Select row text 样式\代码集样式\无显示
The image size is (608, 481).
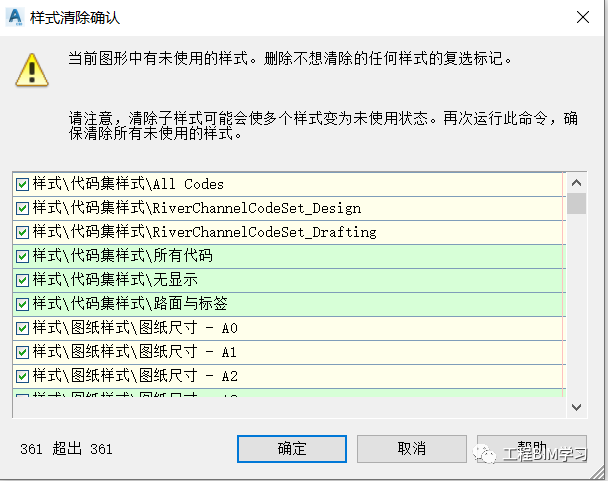[x=115, y=280]
